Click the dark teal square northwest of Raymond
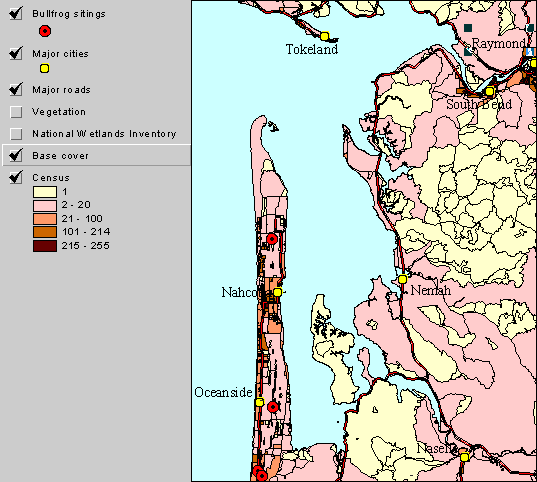The image size is (537, 482). tap(468, 28)
